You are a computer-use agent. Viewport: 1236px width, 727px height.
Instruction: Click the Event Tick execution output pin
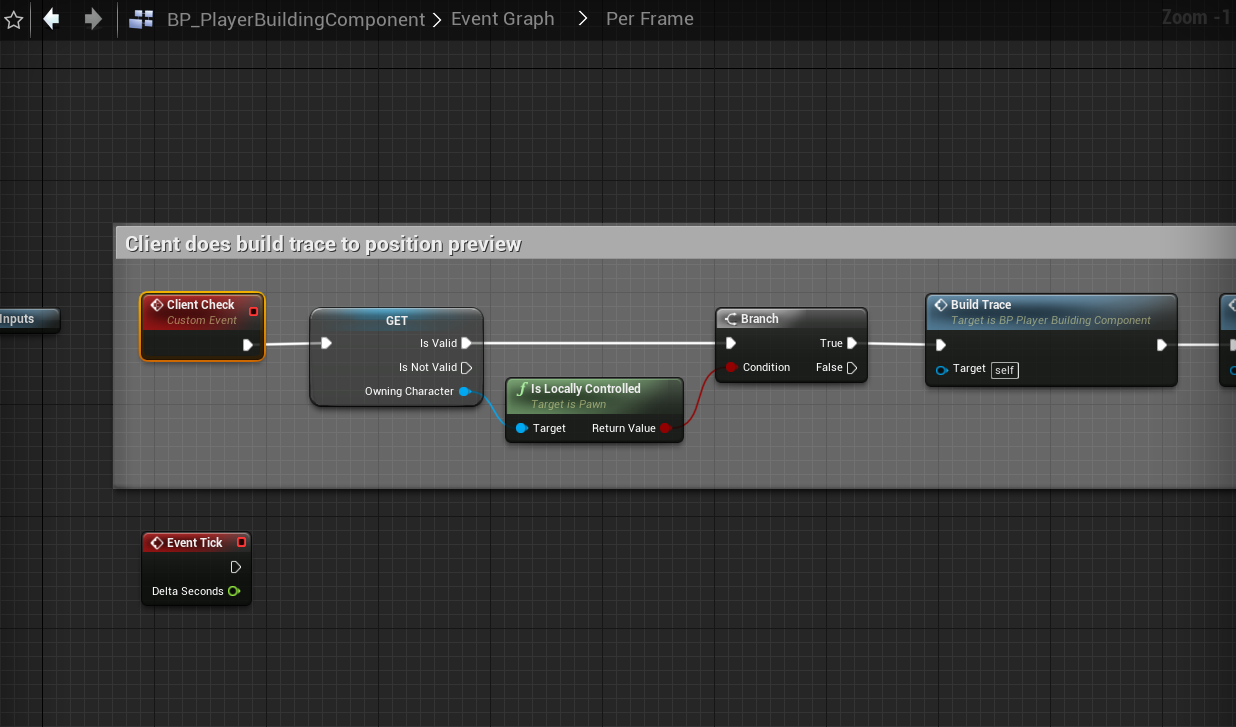[x=236, y=567]
